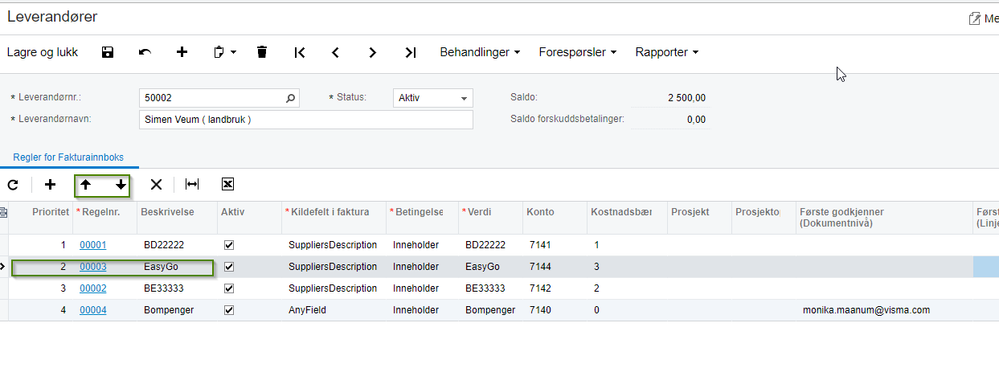This screenshot has width=999, height=380.
Task: Open rule link 00003
Action: [x=93, y=267]
